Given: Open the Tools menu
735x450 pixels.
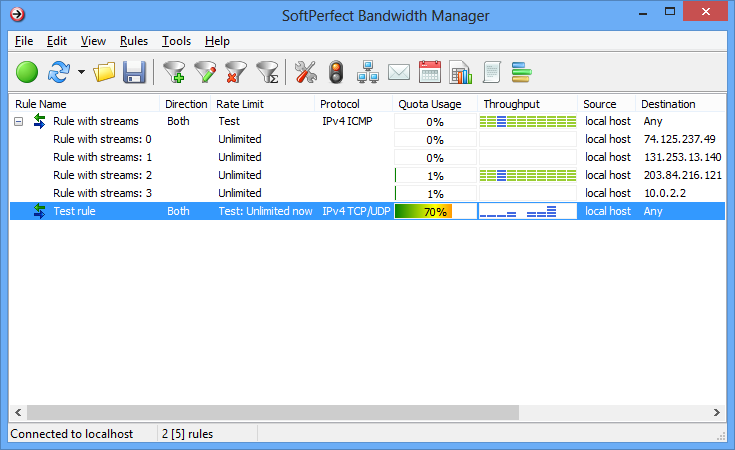Looking at the screenshot, I should [x=176, y=41].
